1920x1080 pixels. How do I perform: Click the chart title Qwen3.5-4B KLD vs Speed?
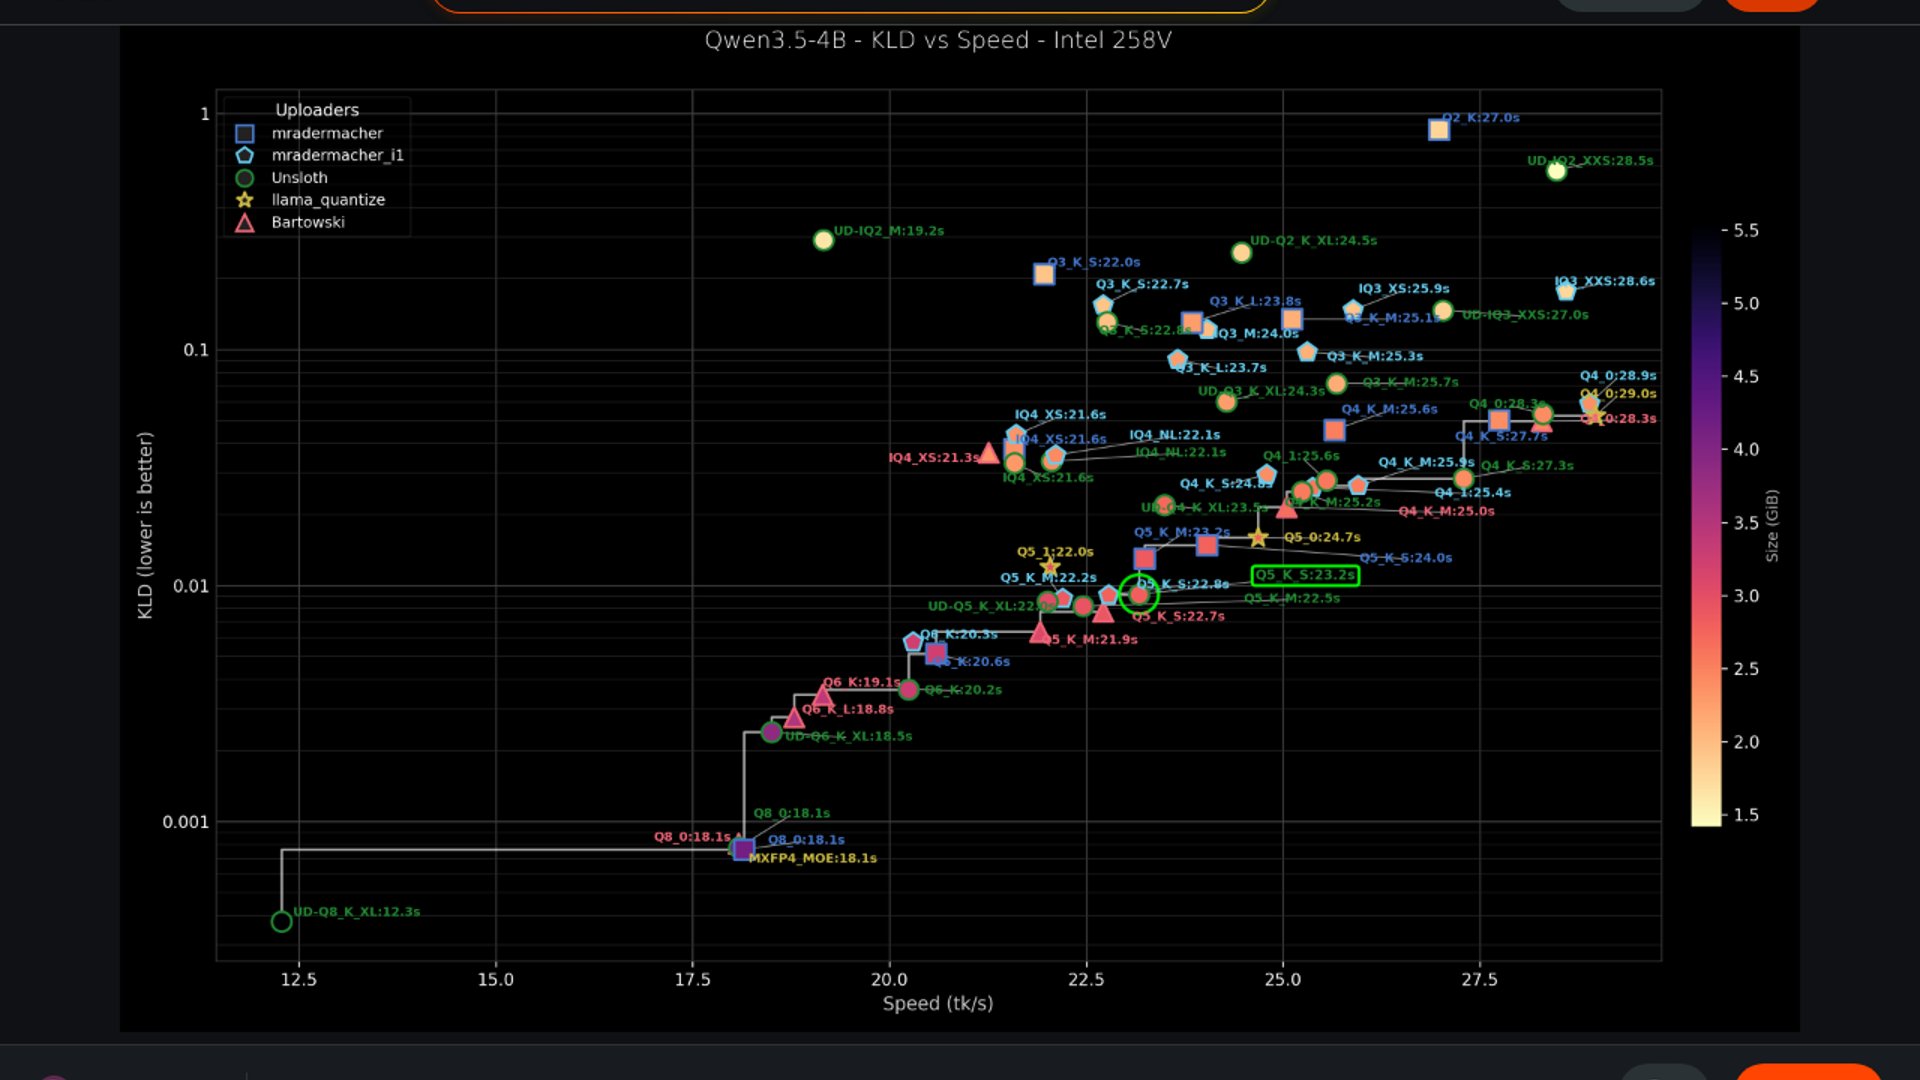tap(937, 40)
